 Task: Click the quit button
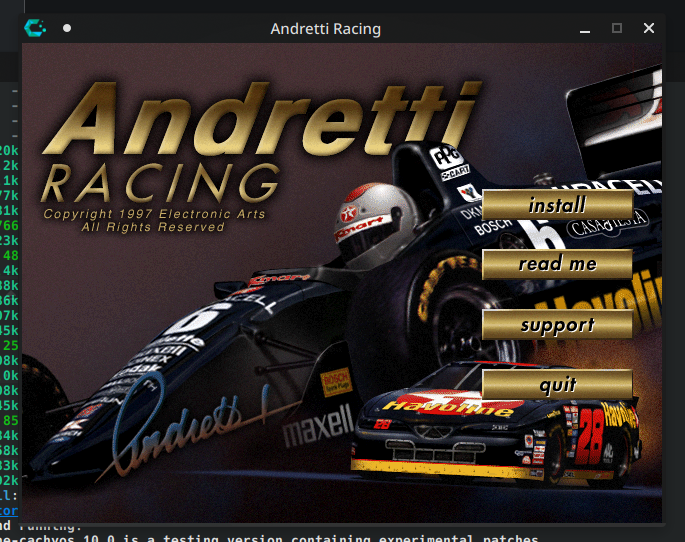click(x=557, y=384)
